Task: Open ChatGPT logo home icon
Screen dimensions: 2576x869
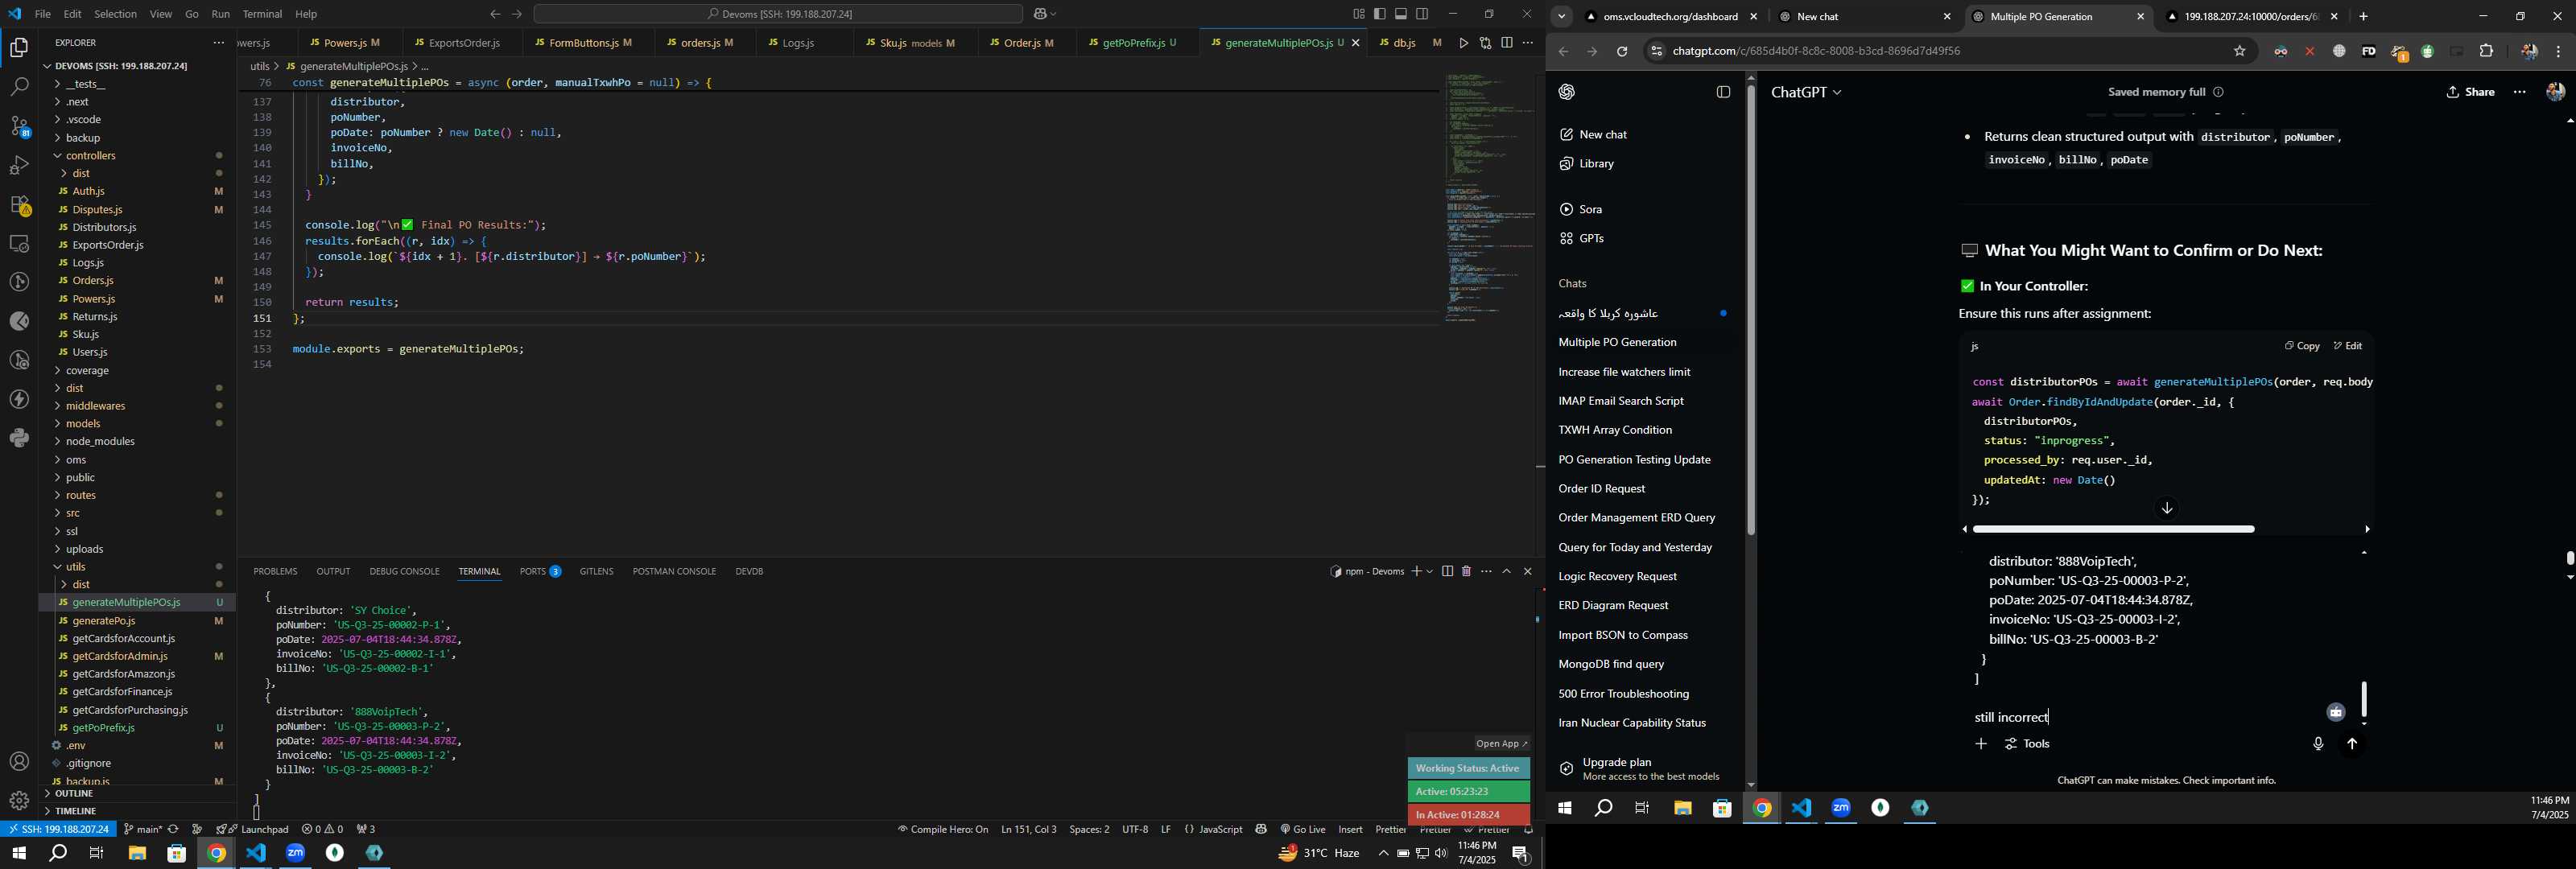Action: (x=1567, y=92)
